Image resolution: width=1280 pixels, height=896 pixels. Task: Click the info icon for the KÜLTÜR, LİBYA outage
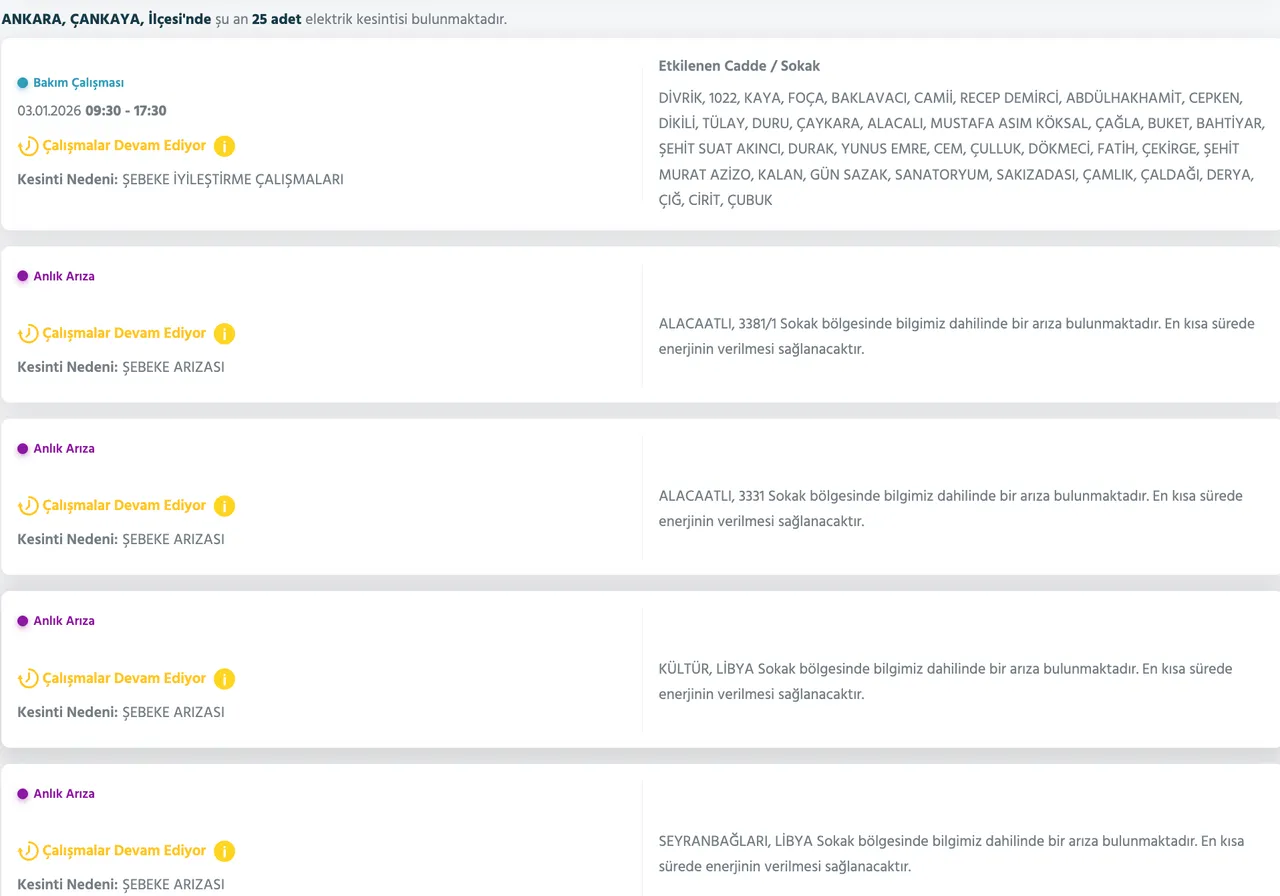coord(224,679)
